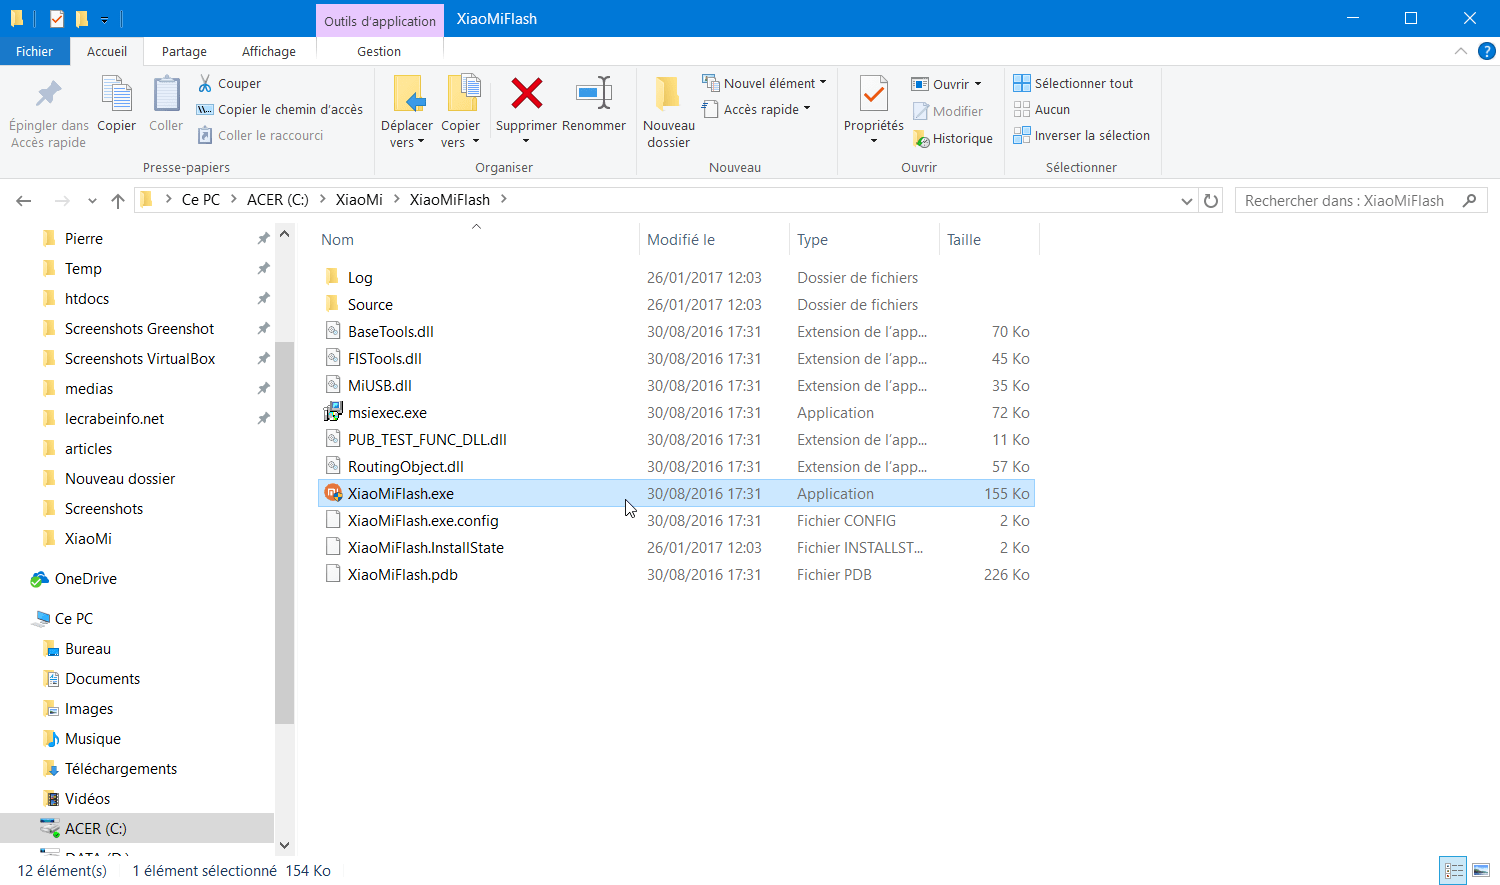Click Sélectionner tout in the ribbon
1500x885 pixels.
(x=1073, y=83)
